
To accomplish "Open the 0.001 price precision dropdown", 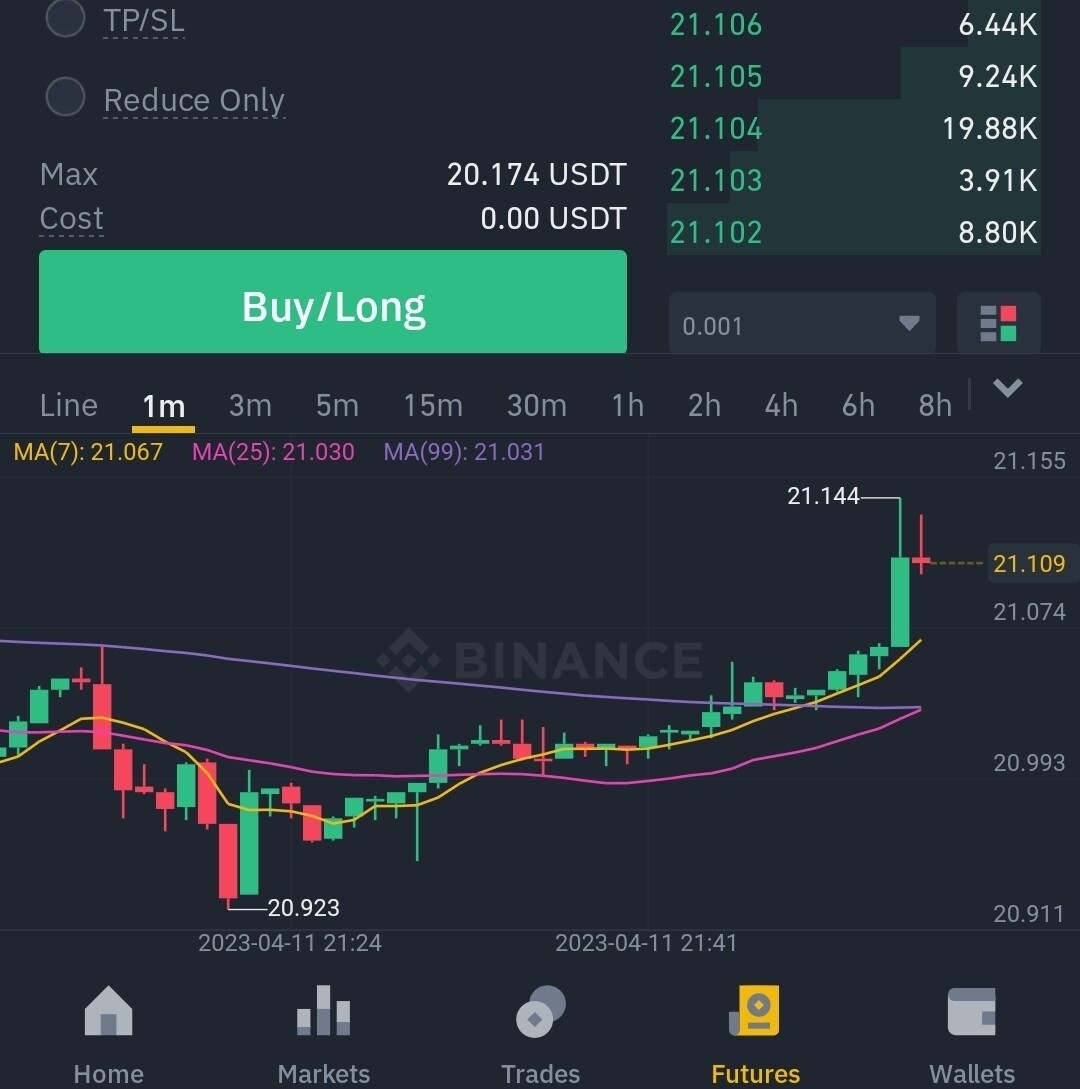I will coord(801,325).
